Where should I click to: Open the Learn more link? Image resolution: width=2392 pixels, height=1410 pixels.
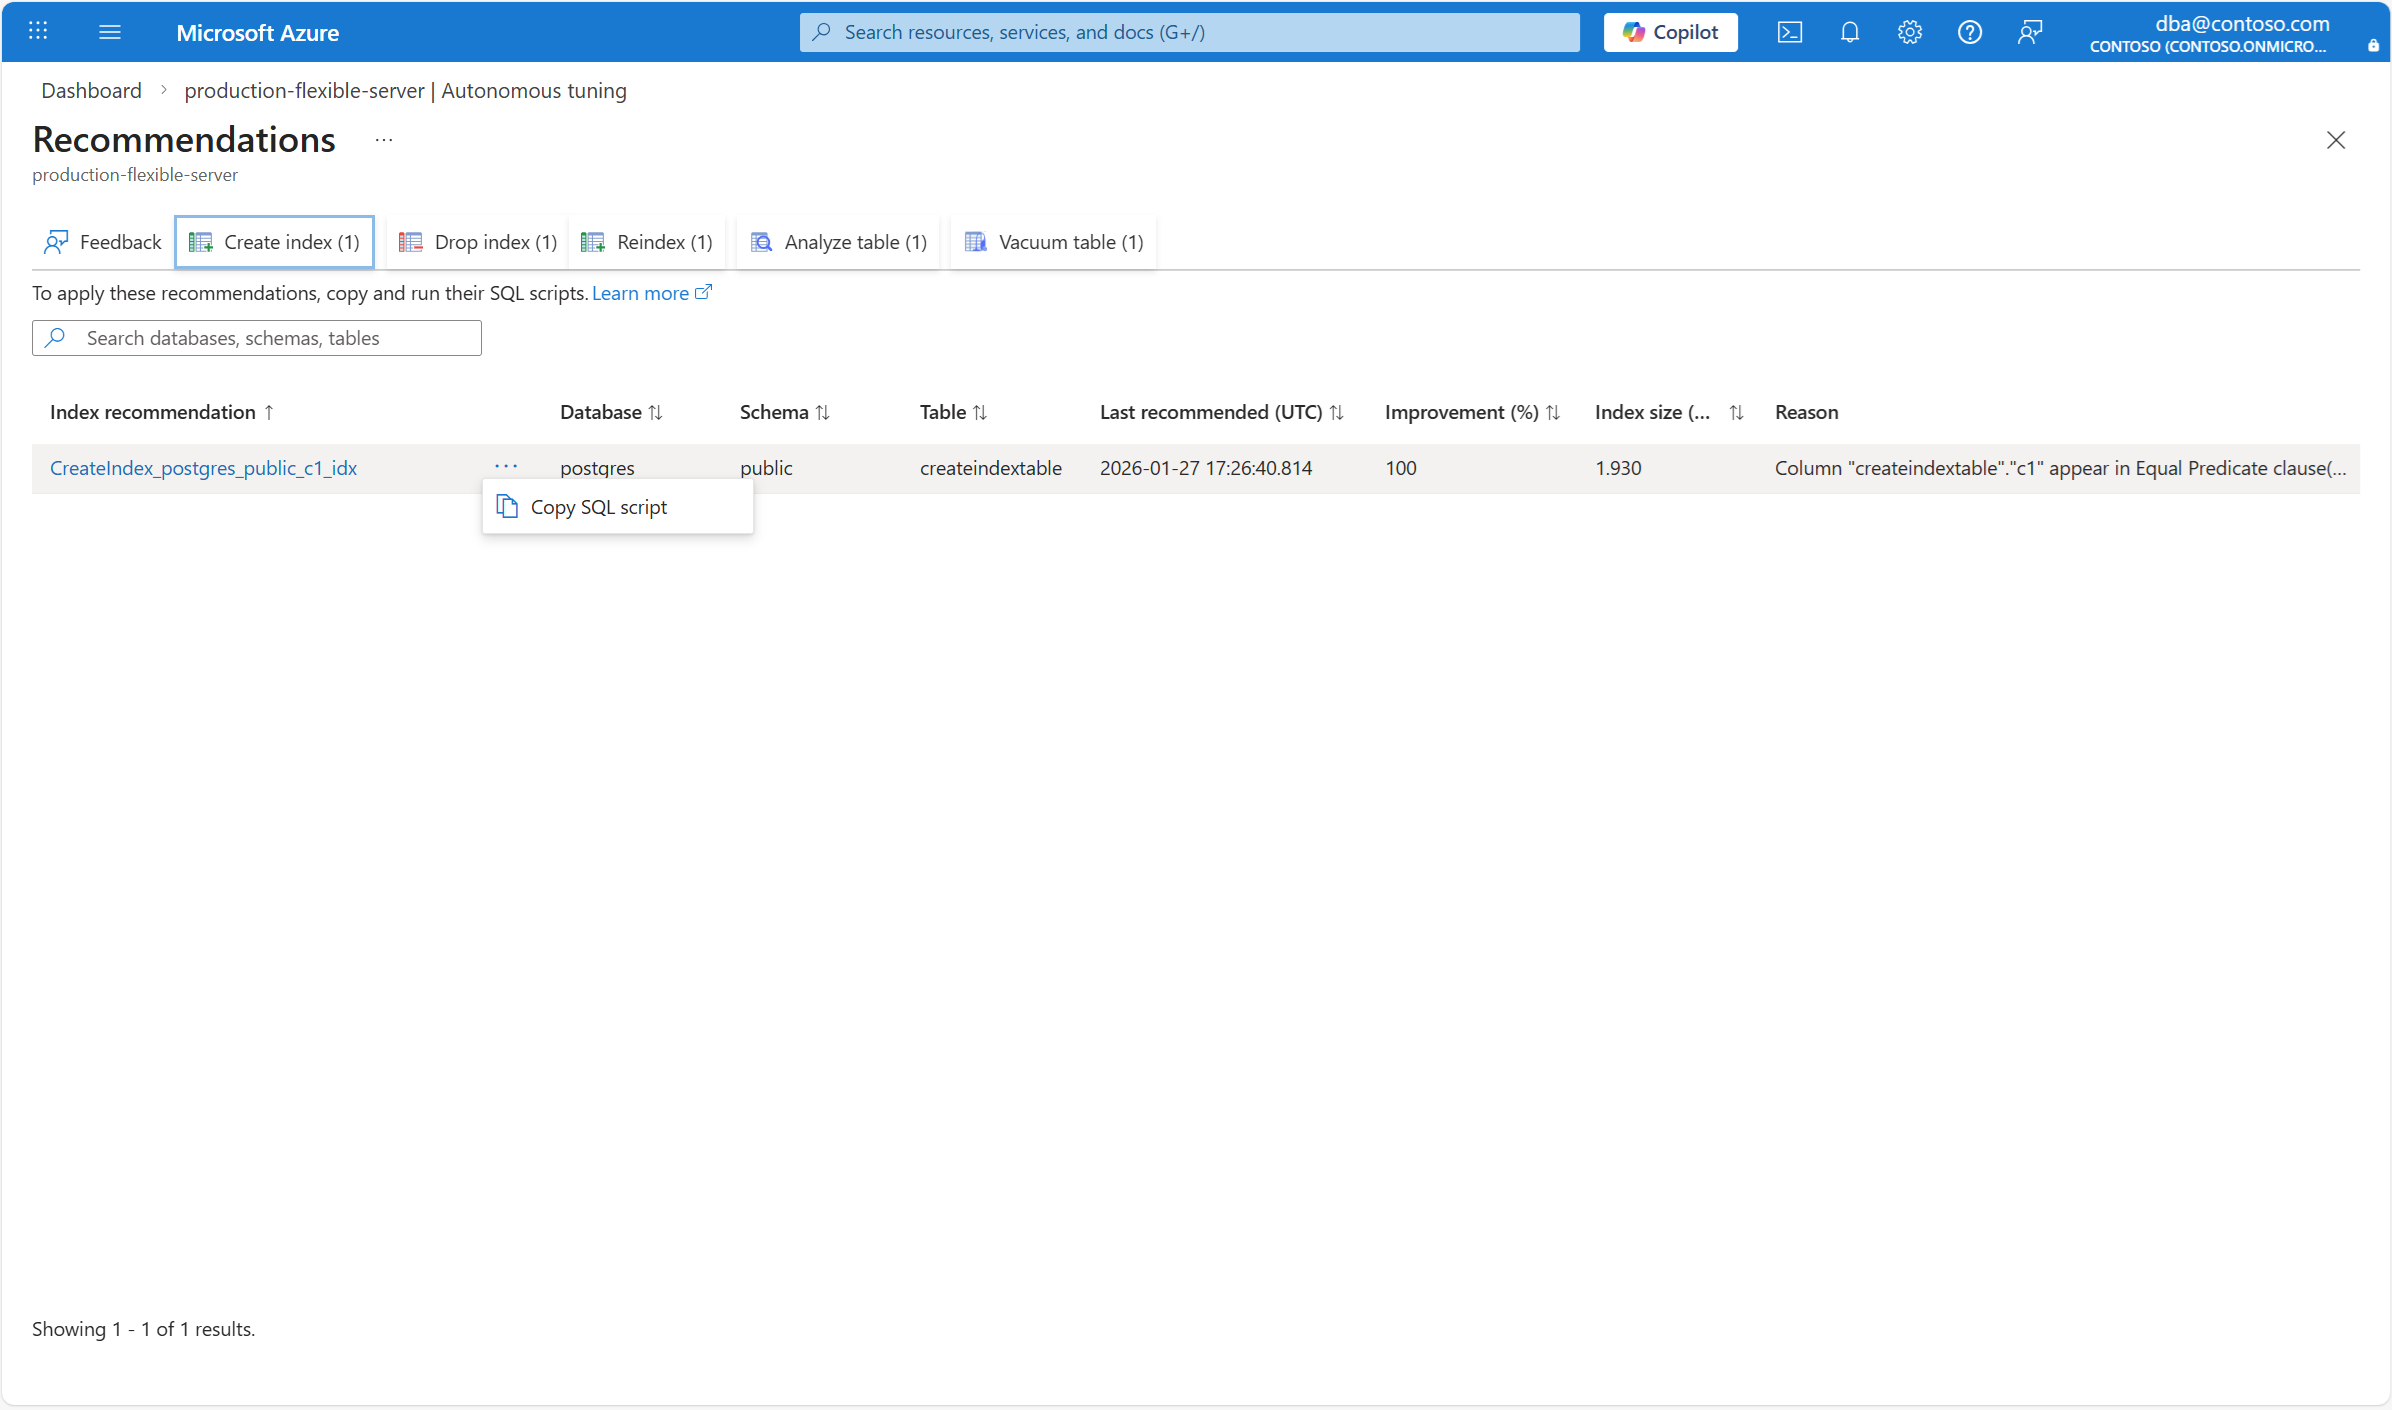pos(646,292)
